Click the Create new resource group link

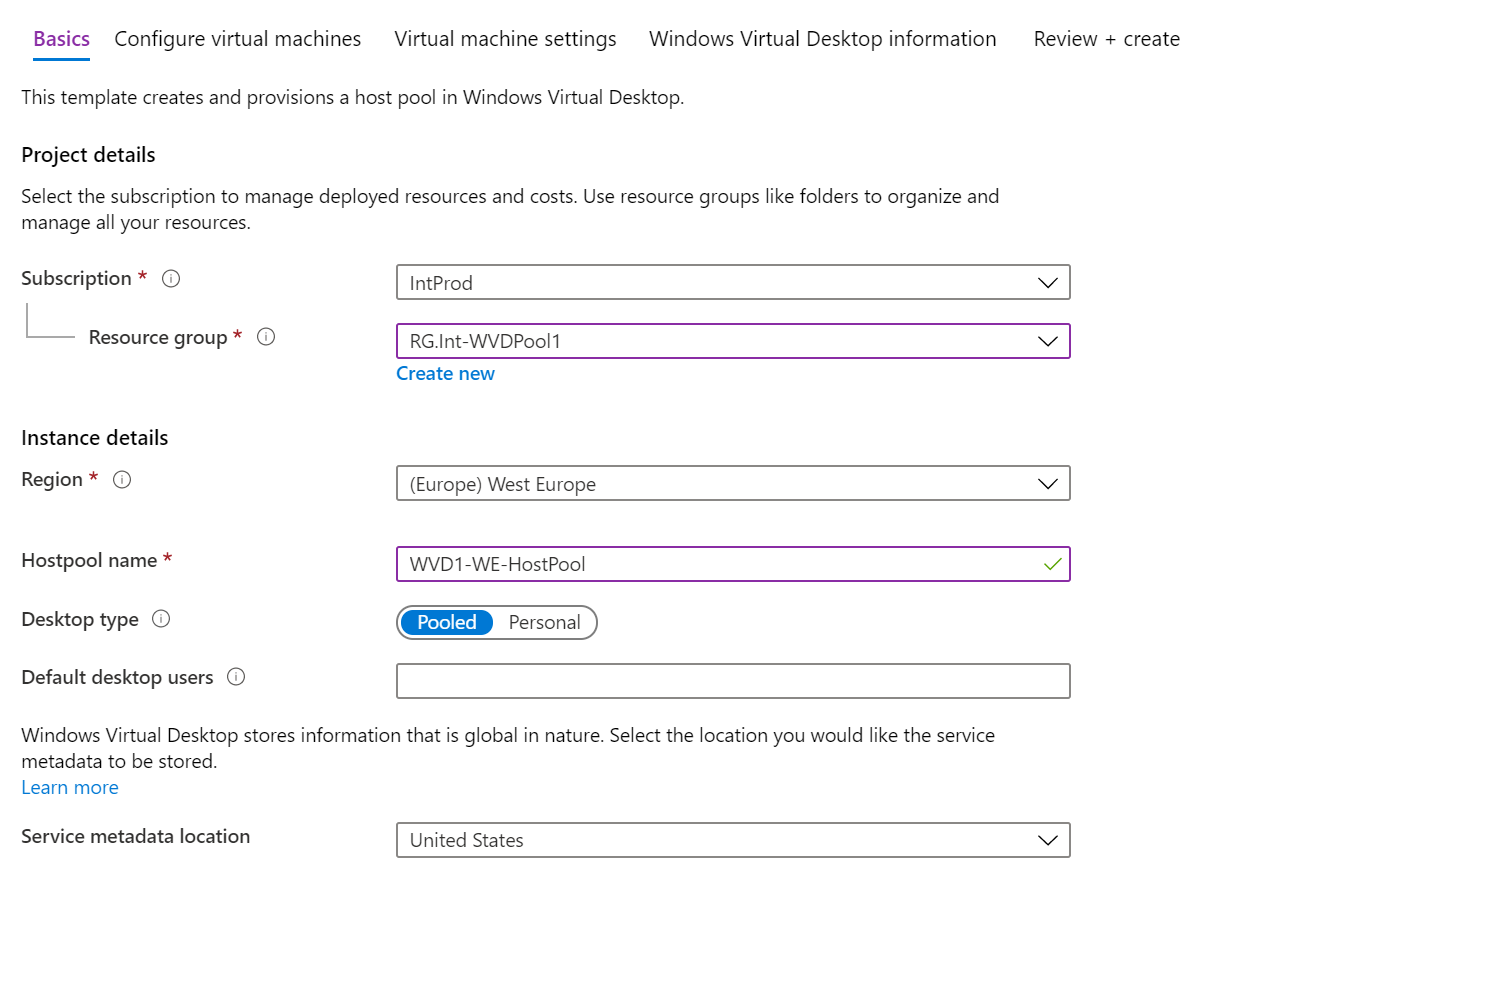445,373
